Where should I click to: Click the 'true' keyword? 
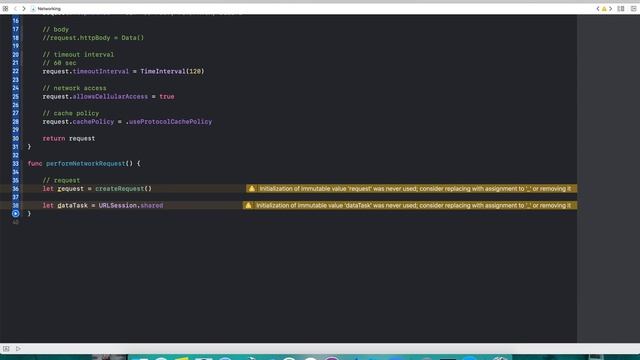click(167, 96)
